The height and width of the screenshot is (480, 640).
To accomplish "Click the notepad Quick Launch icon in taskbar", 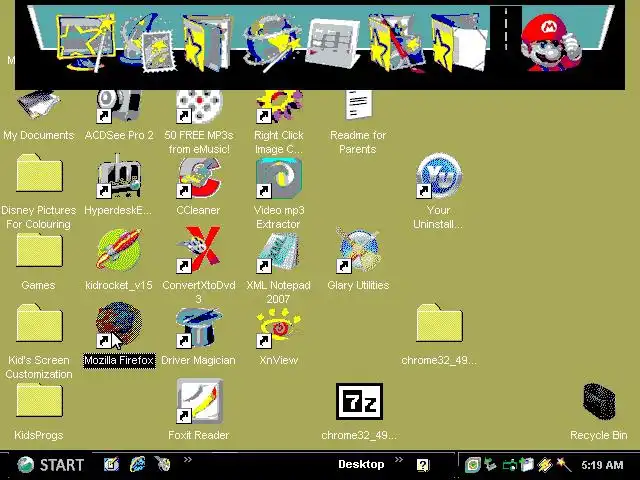I will (111, 464).
